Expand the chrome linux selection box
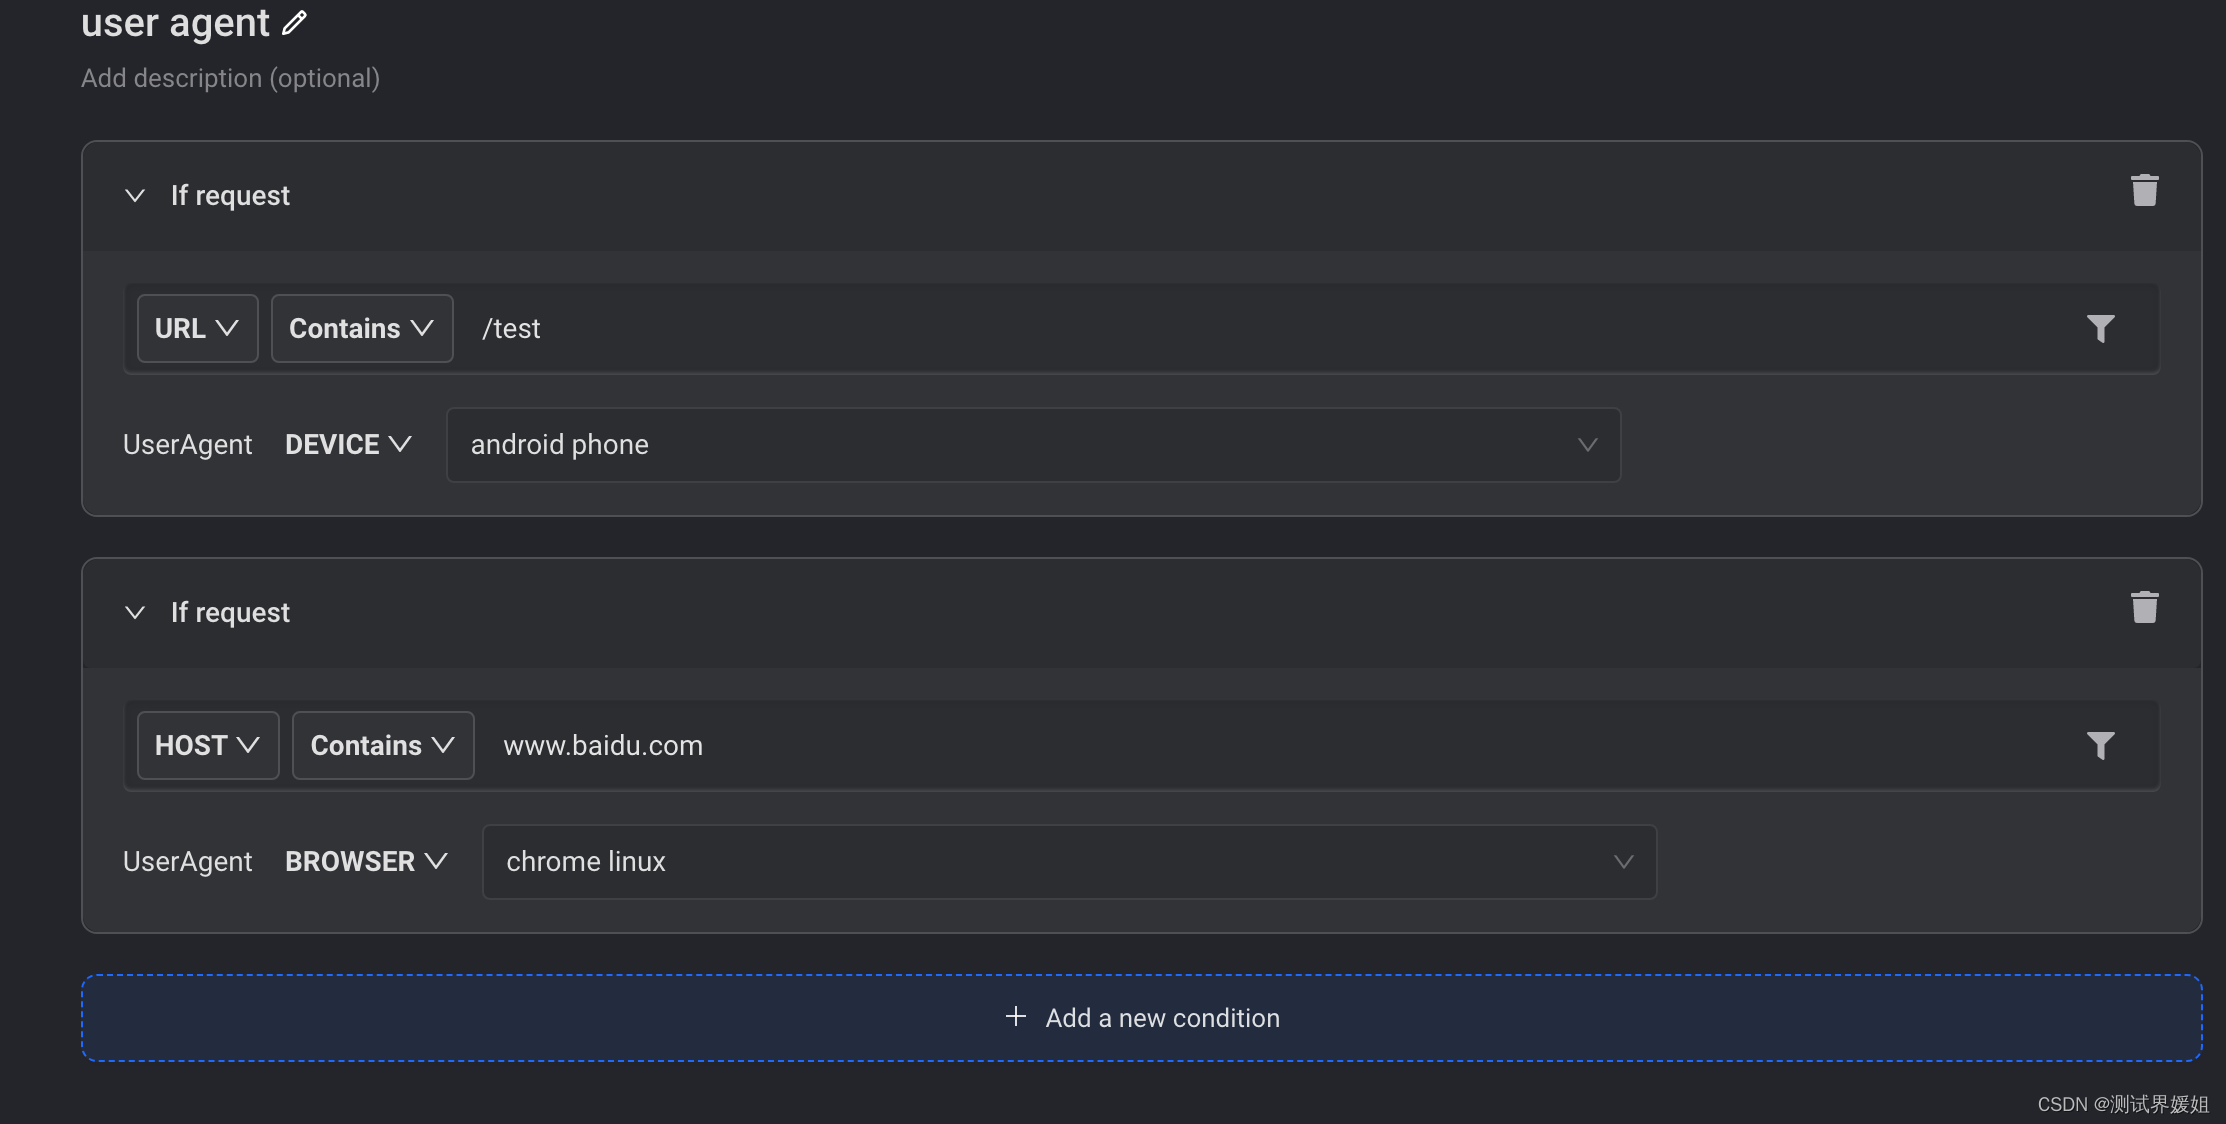2226x1124 pixels. [x=1069, y=861]
